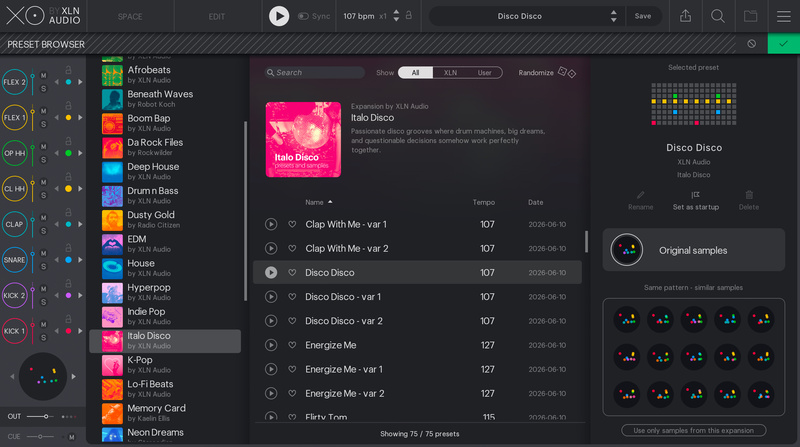Favorite the Disco Disco - var 1 preset
The height and width of the screenshot is (447, 800).
coord(292,296)
